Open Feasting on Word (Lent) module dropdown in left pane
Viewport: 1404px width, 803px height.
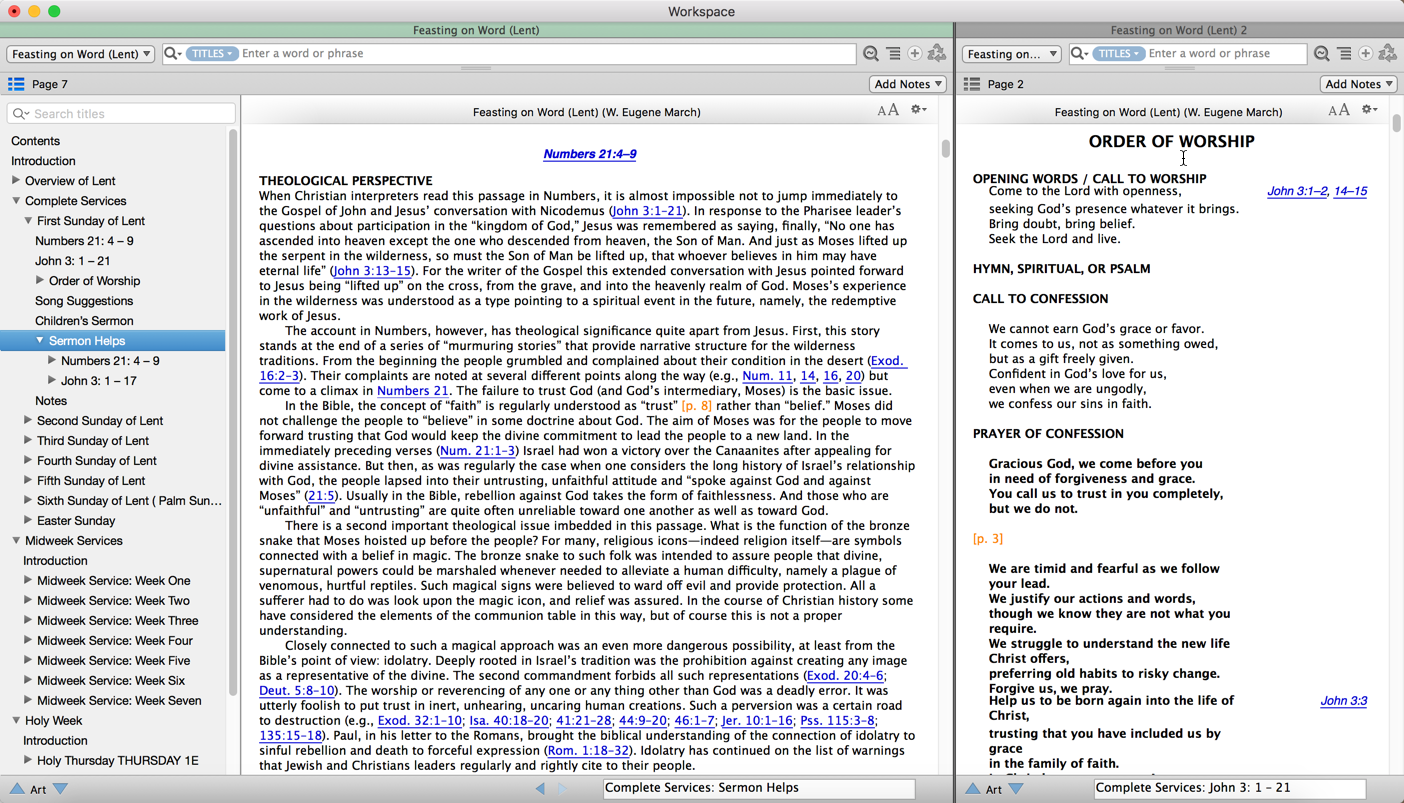click(81, 54)
